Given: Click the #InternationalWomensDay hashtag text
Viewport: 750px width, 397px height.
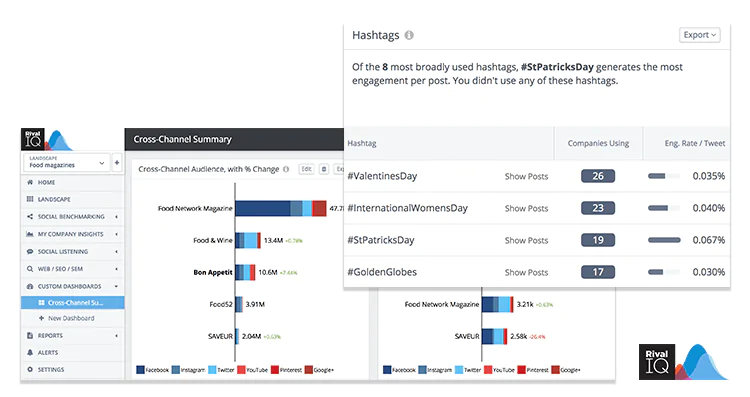Looking at the screenshot, I should (x=408, y=208).
